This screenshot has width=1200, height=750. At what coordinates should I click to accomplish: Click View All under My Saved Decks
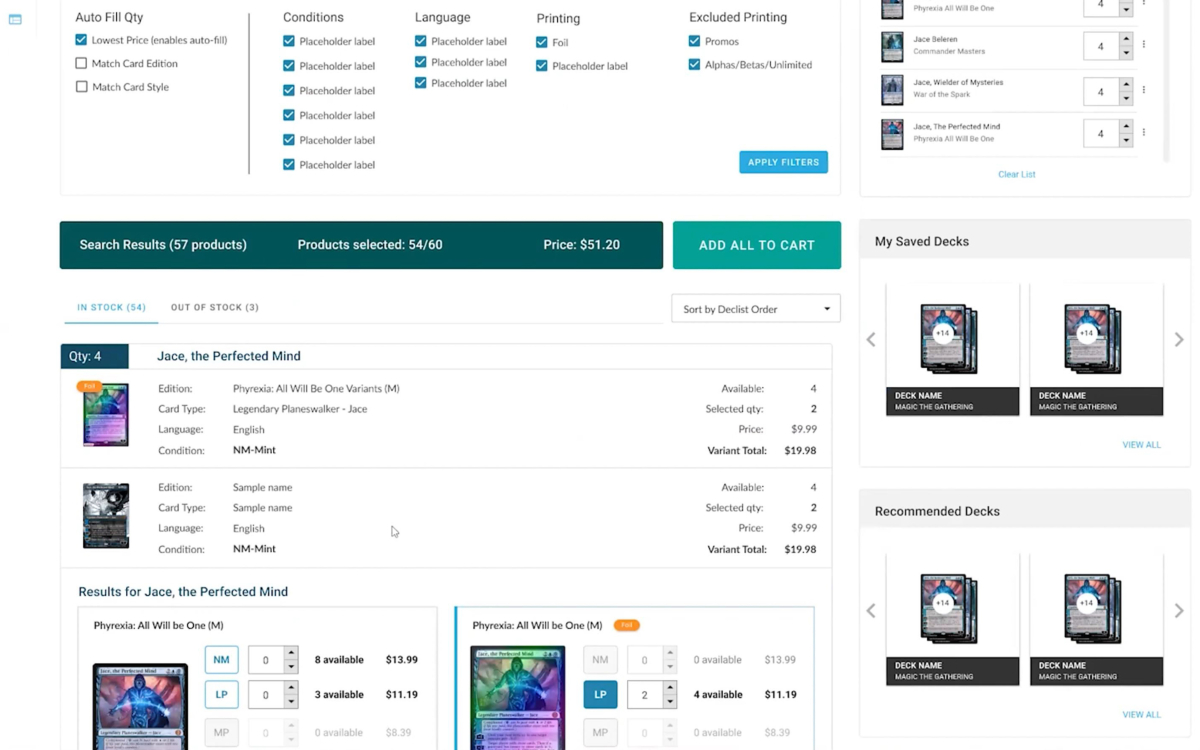point(1141,445)
